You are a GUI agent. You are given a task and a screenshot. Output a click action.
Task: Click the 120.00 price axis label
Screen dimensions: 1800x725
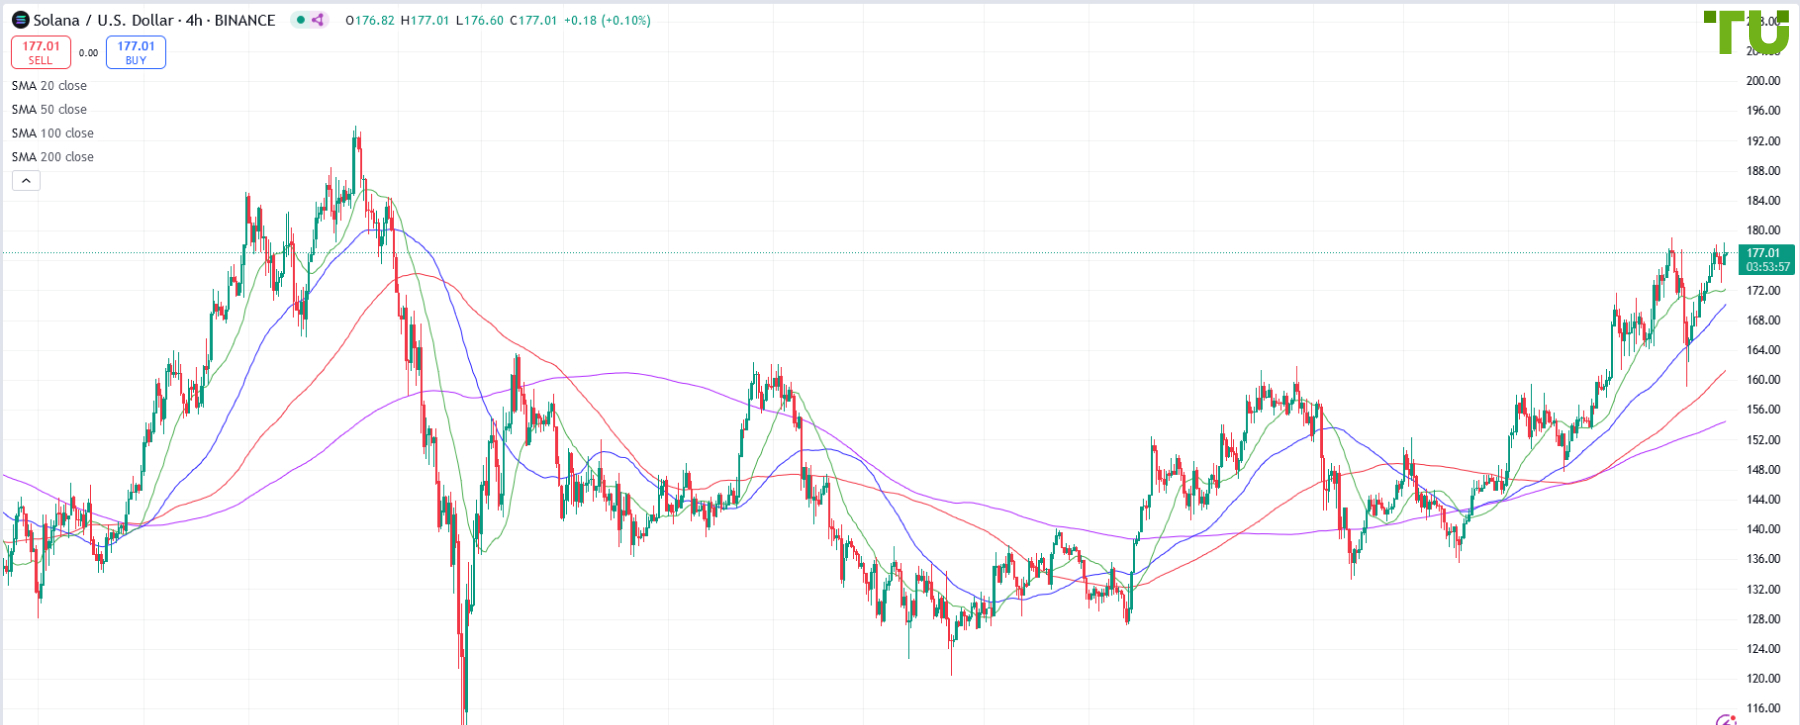pyautogui.click(x=1763, y=679)
